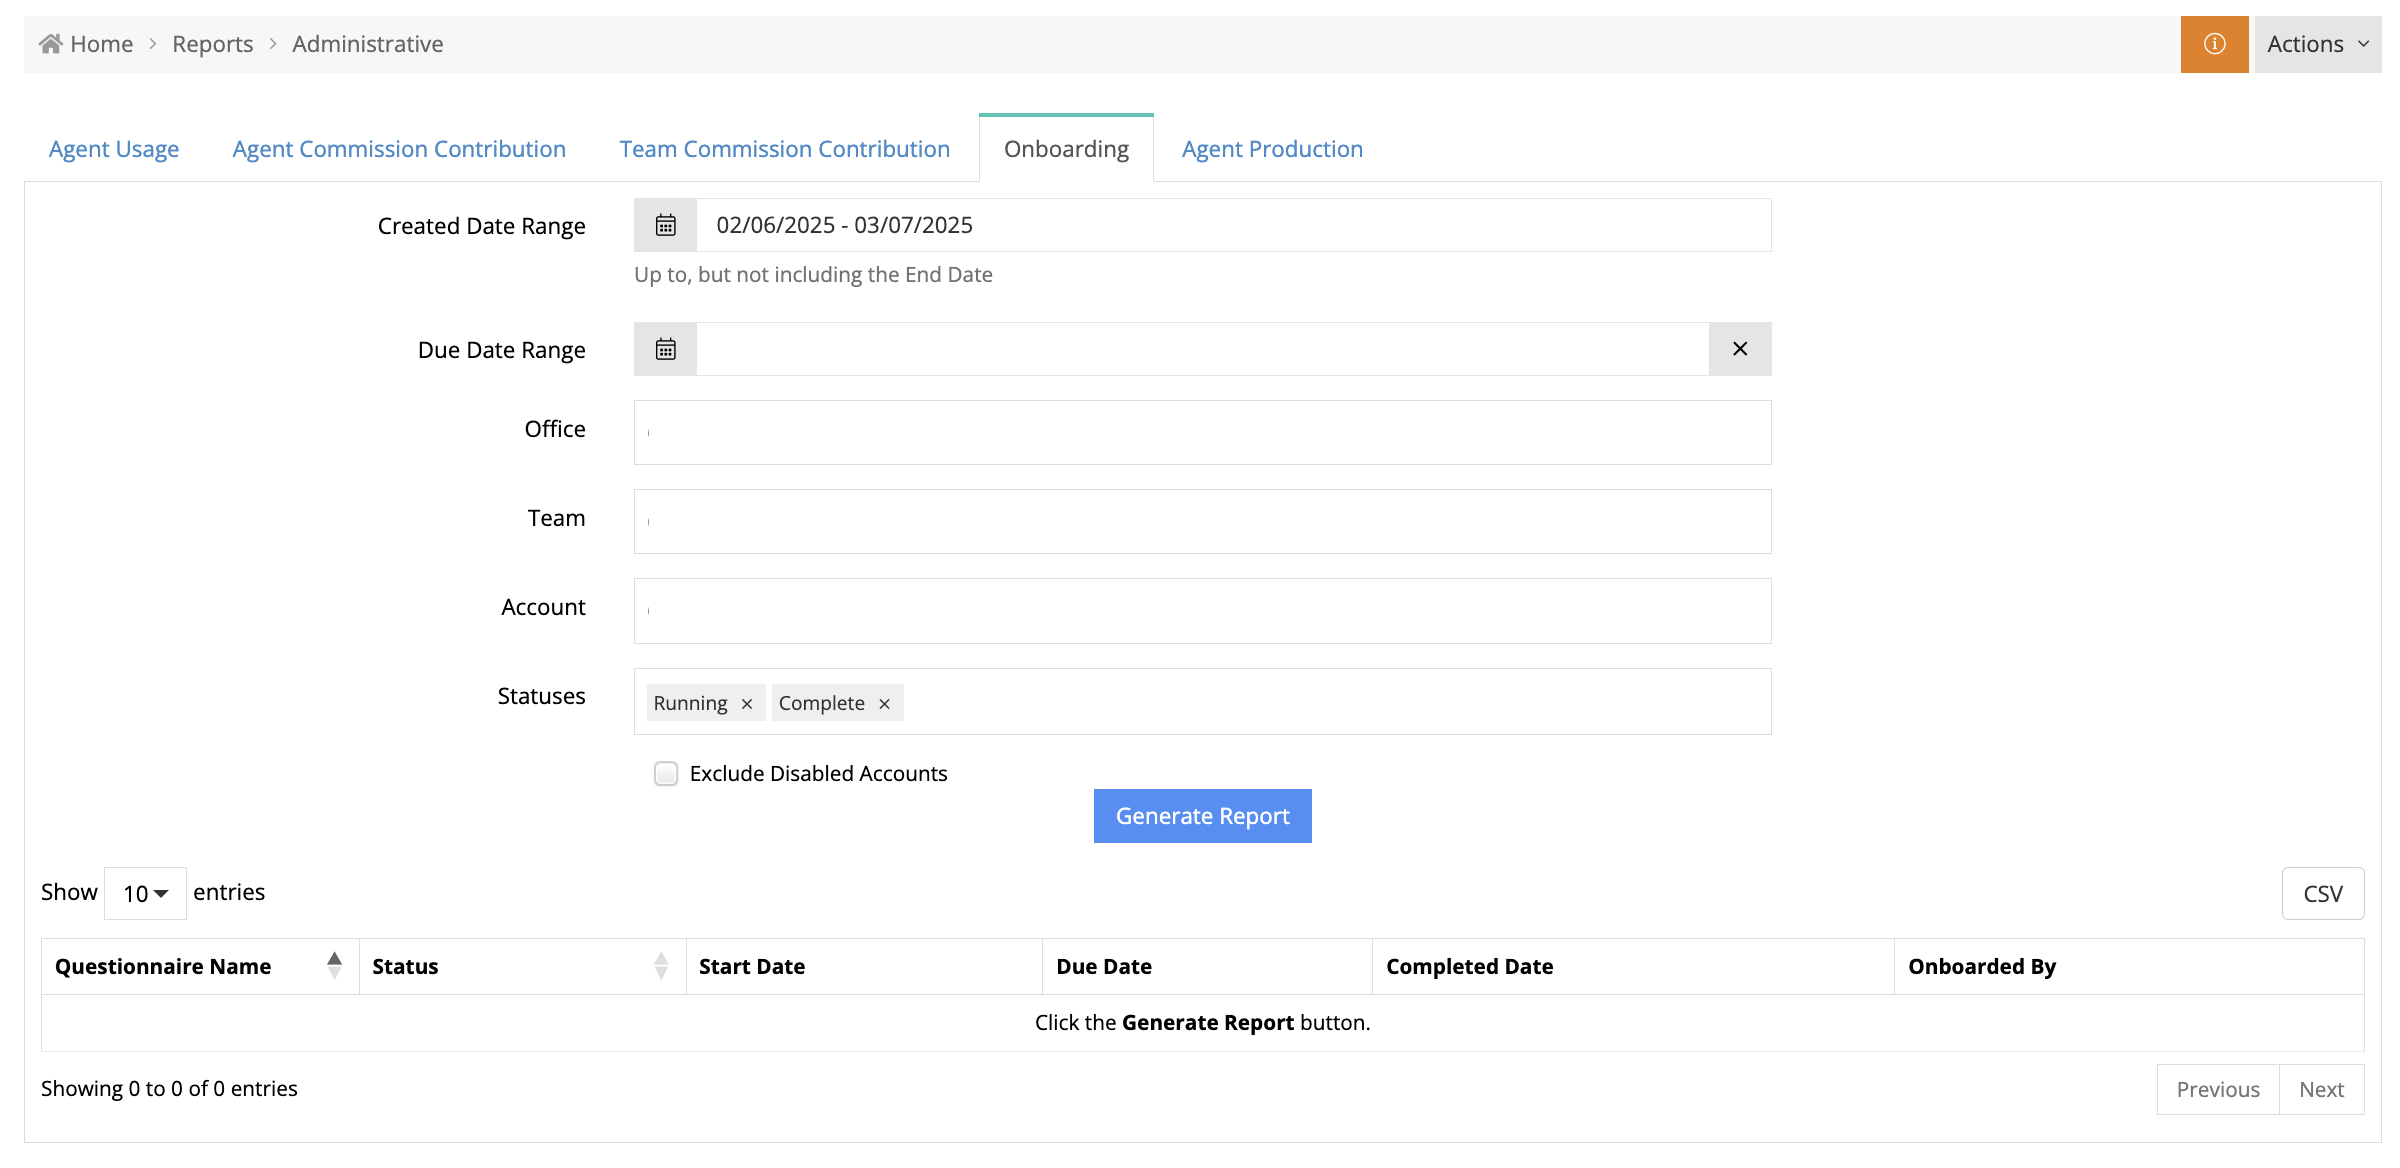Click the Generate Report button
Viewport: 2400px width, 1168px height.
(1202, 816)
